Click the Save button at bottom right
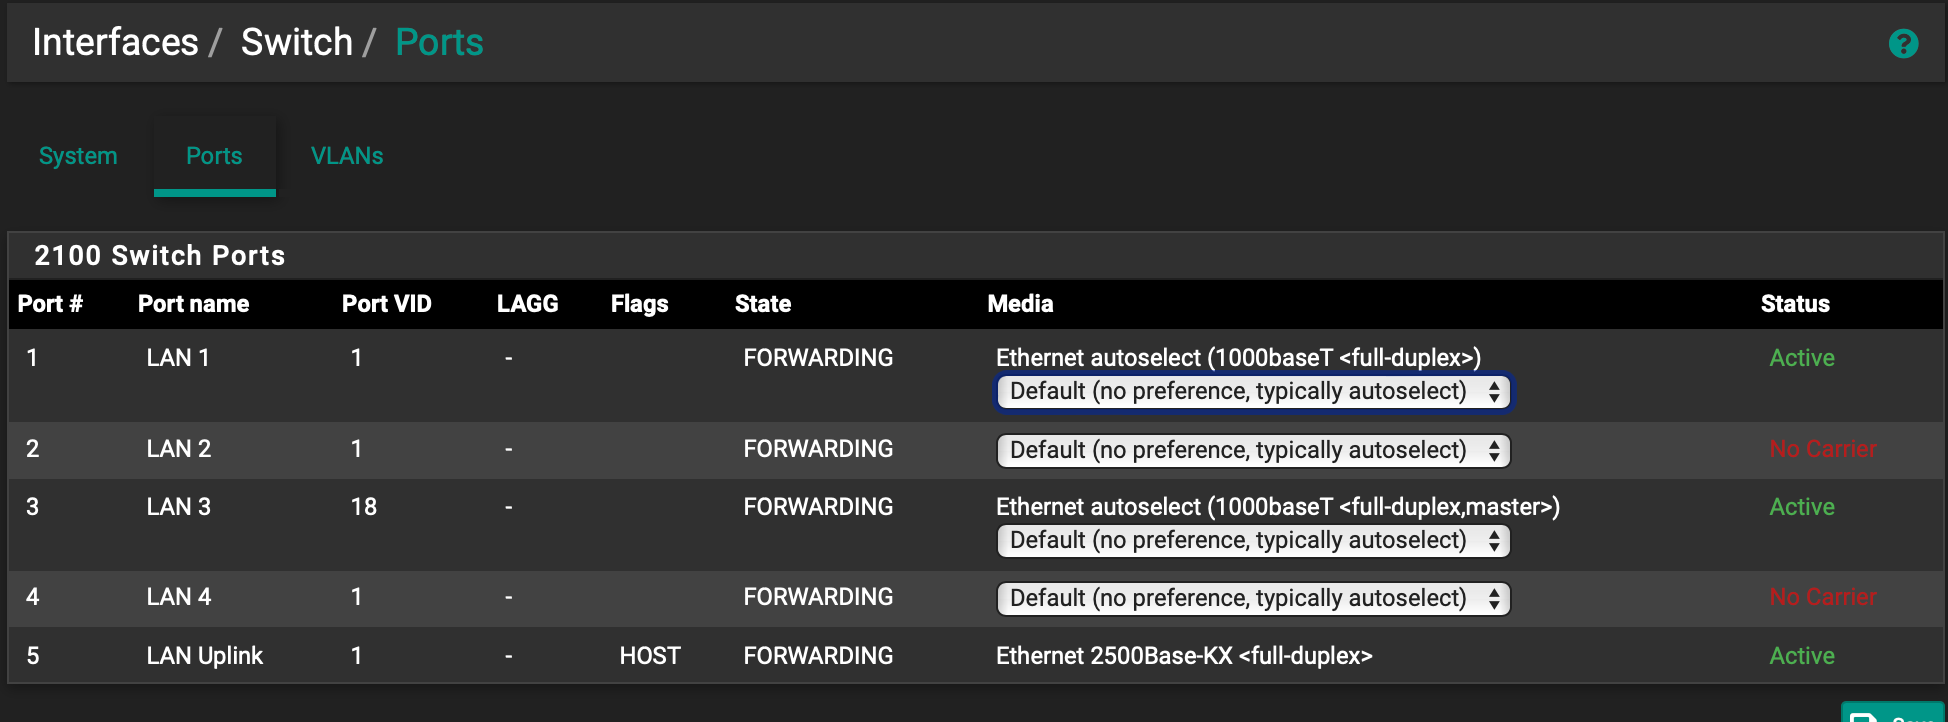This screenshot has height=722, width=1948. 1893,713
